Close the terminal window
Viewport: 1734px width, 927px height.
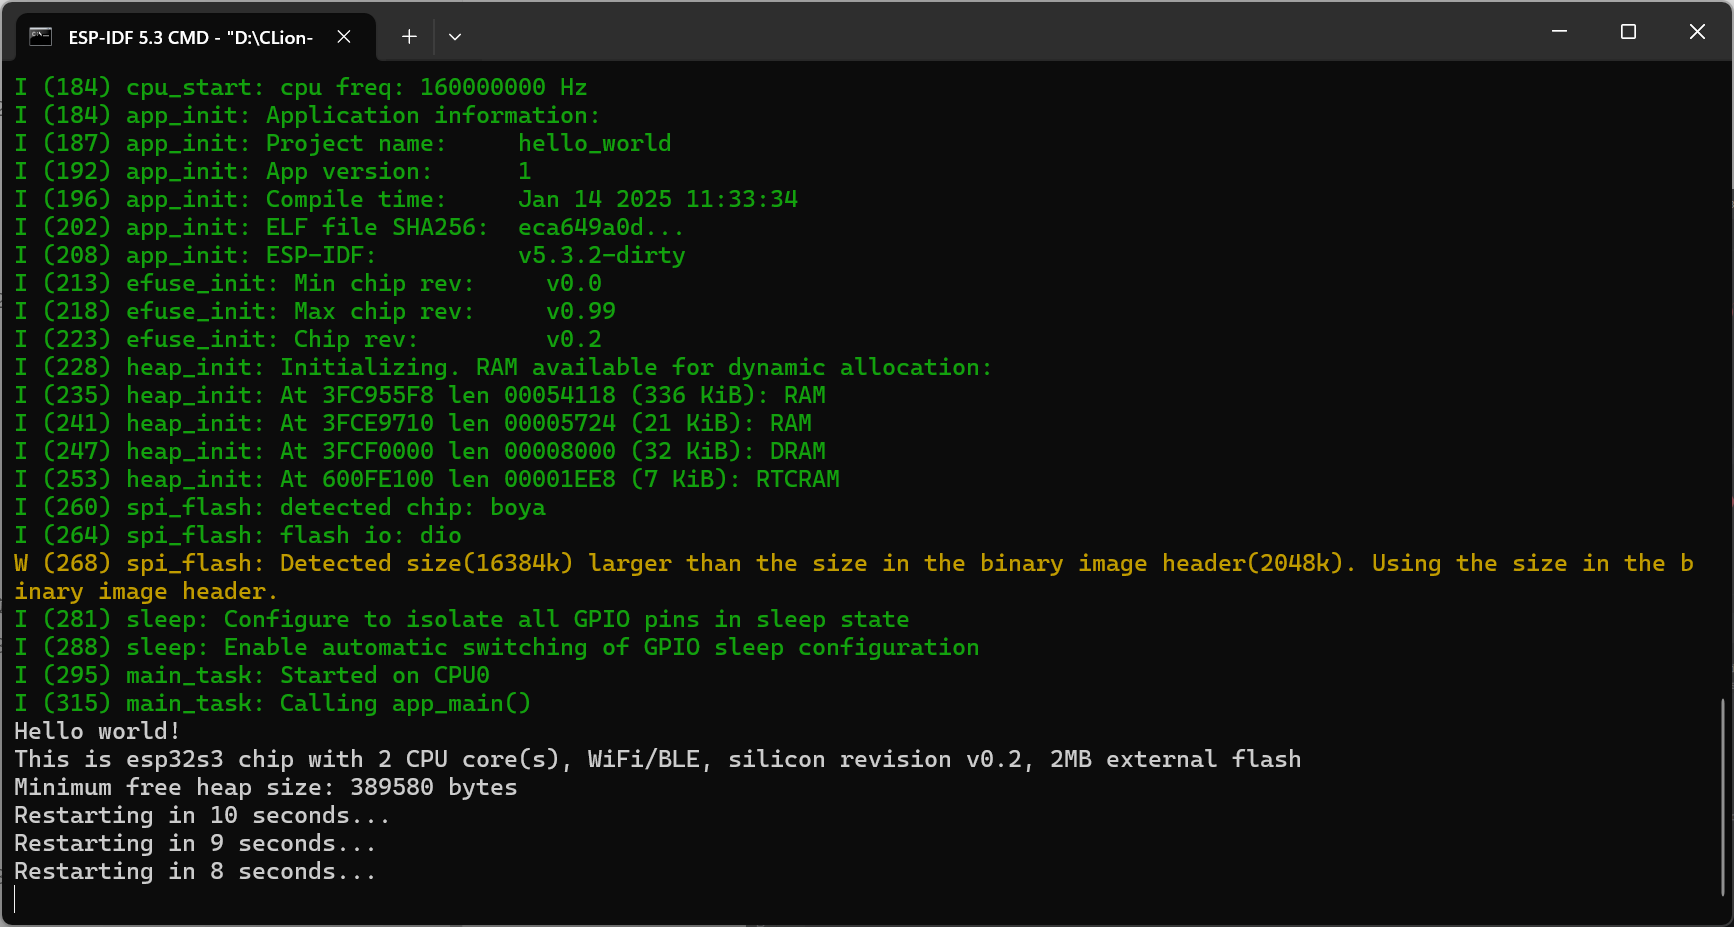click(1697, 32)
